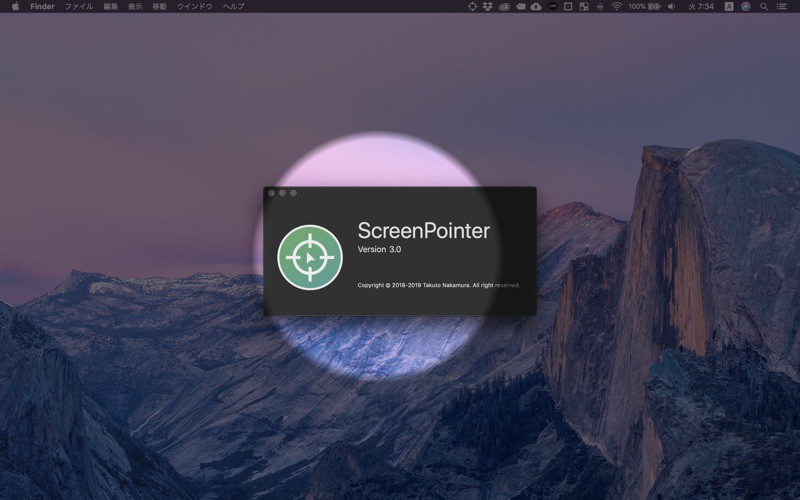Open Creative Cloud menu bar icon
Image resolution: width=800 pixels, height=500 pixels.
pyautogui.click(x=504, y=7)
